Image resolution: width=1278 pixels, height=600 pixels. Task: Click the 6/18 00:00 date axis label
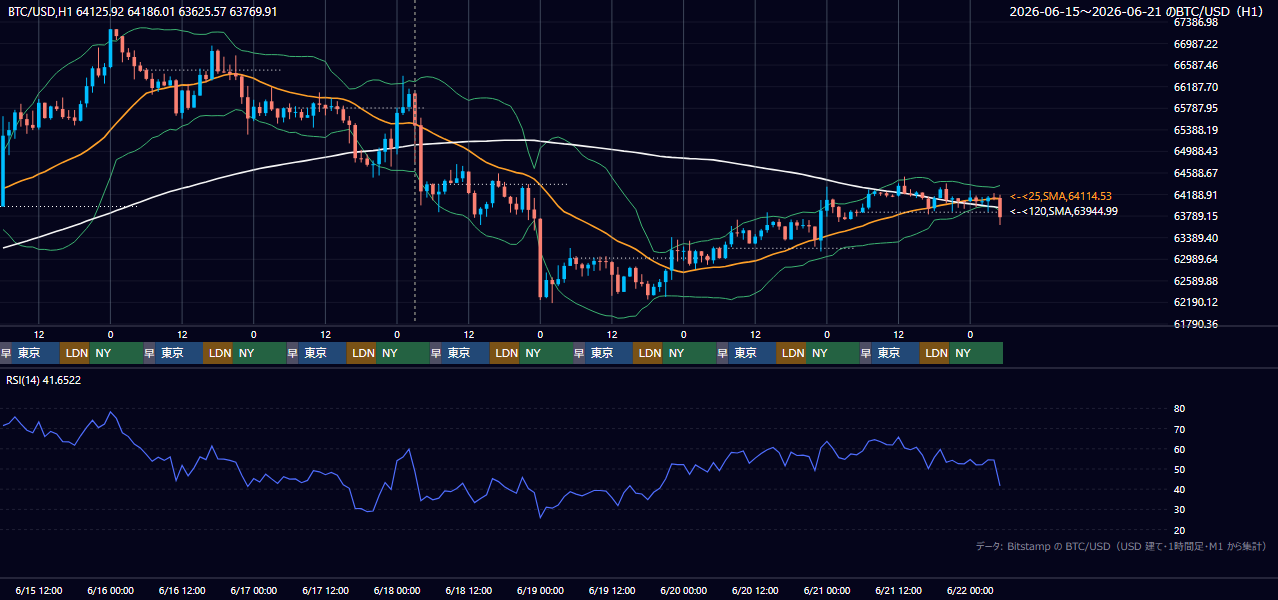[x=398, y=590]
